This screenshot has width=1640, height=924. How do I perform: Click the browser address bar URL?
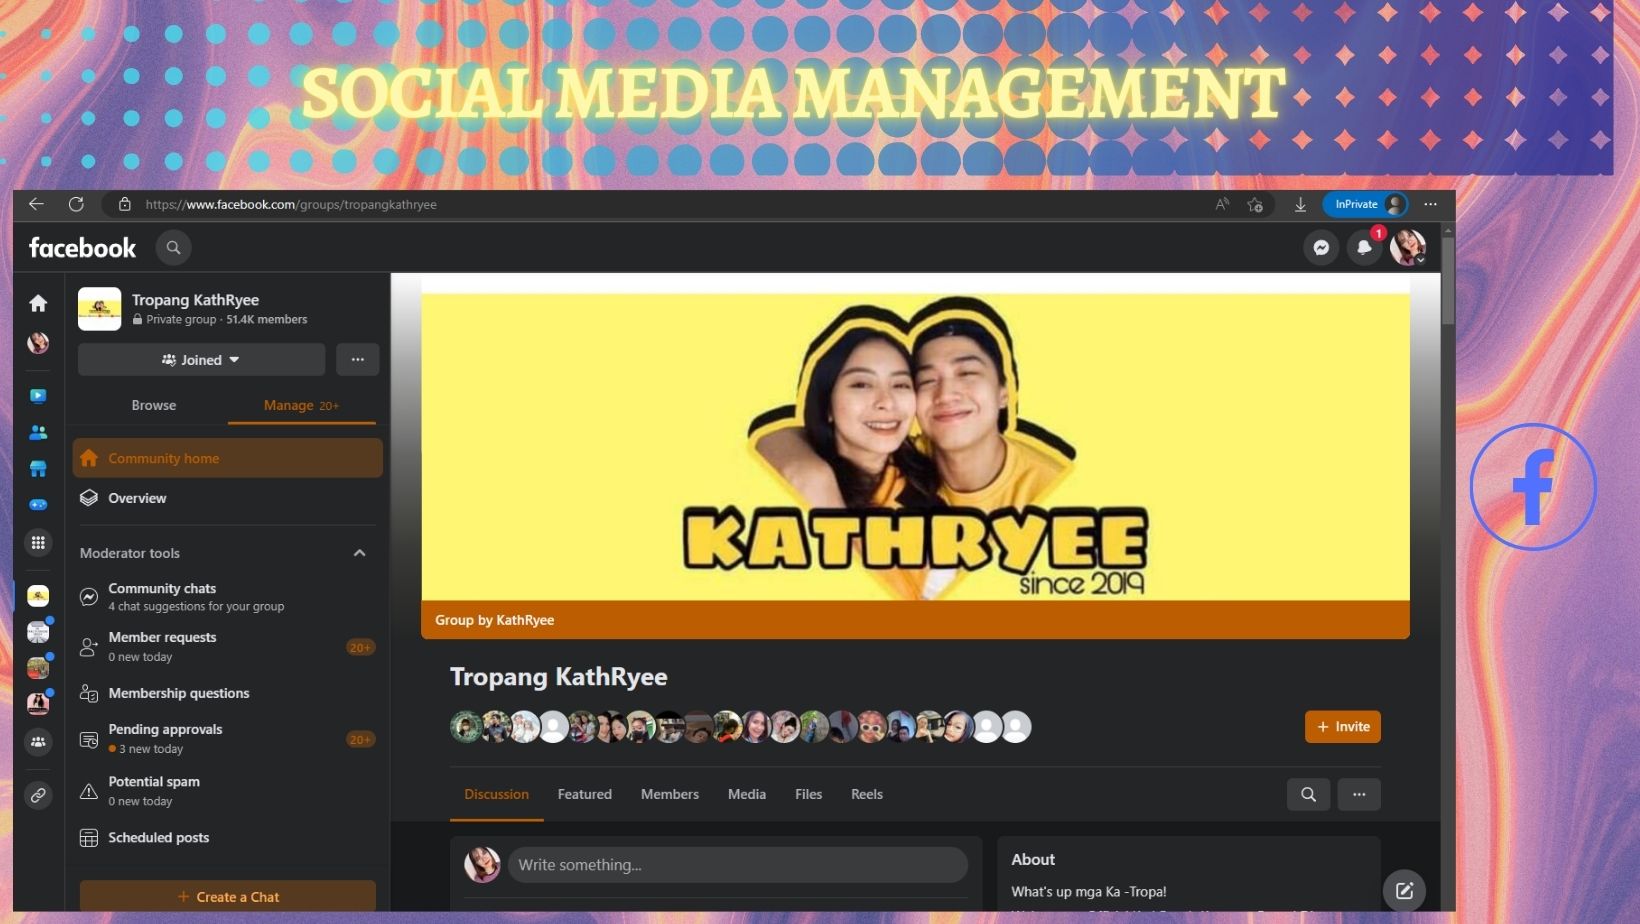click(x=291, y=204)
